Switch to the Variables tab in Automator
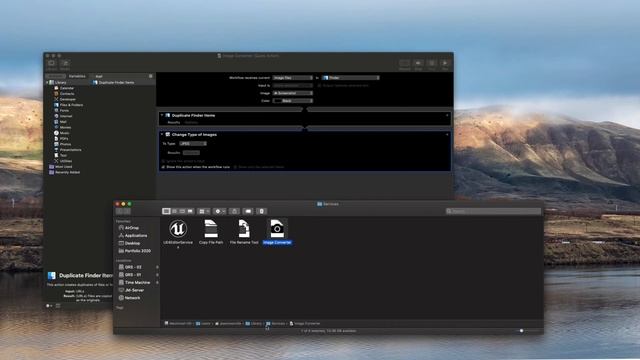640x360 pixels. click(77, 76)
